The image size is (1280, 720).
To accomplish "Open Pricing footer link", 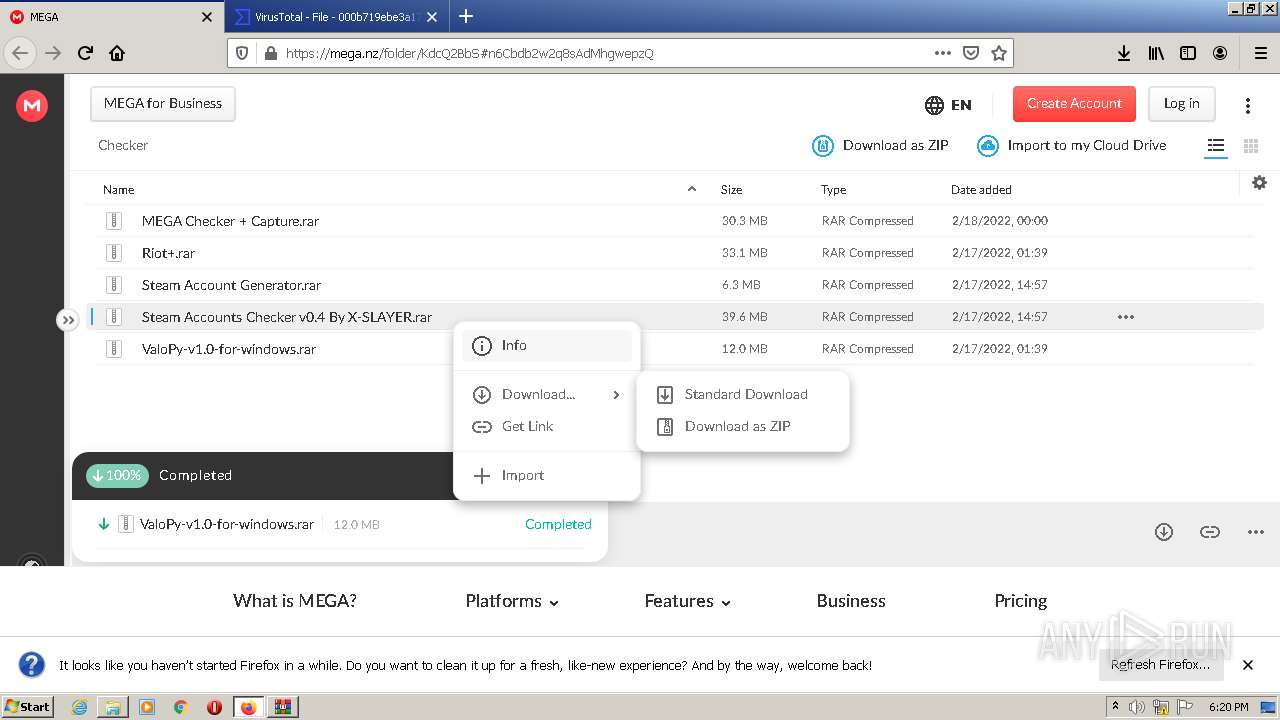I will pyautogui.click(x=1020, y=601).
